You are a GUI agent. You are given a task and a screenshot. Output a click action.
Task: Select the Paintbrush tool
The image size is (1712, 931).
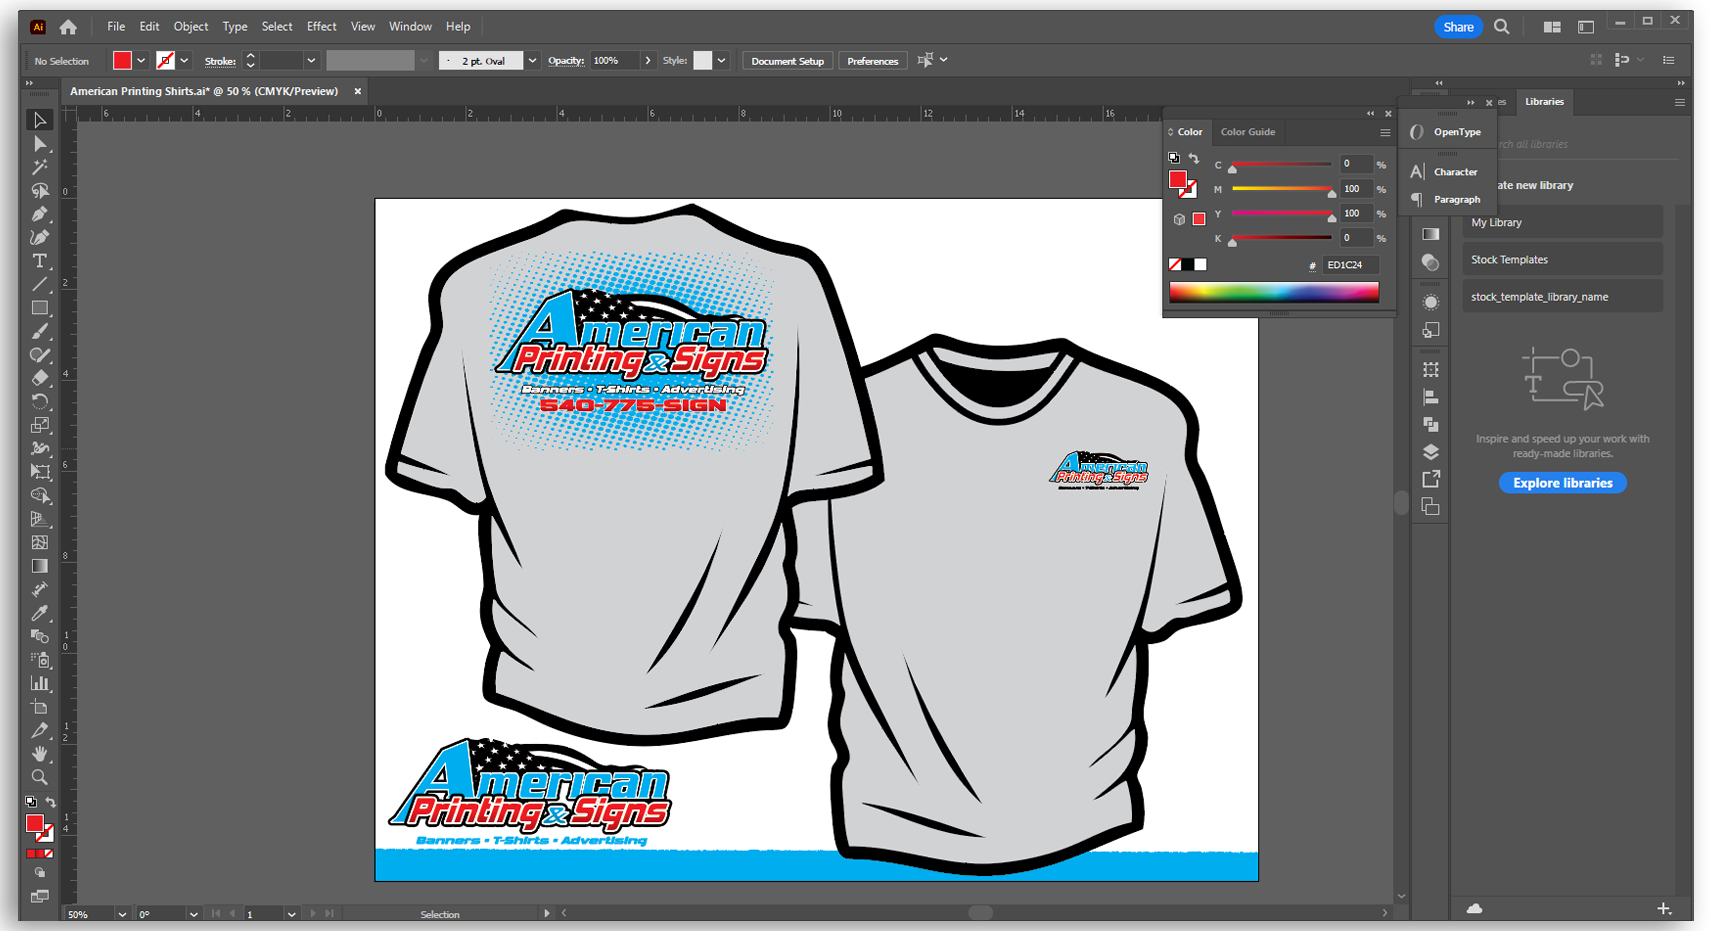40,330
